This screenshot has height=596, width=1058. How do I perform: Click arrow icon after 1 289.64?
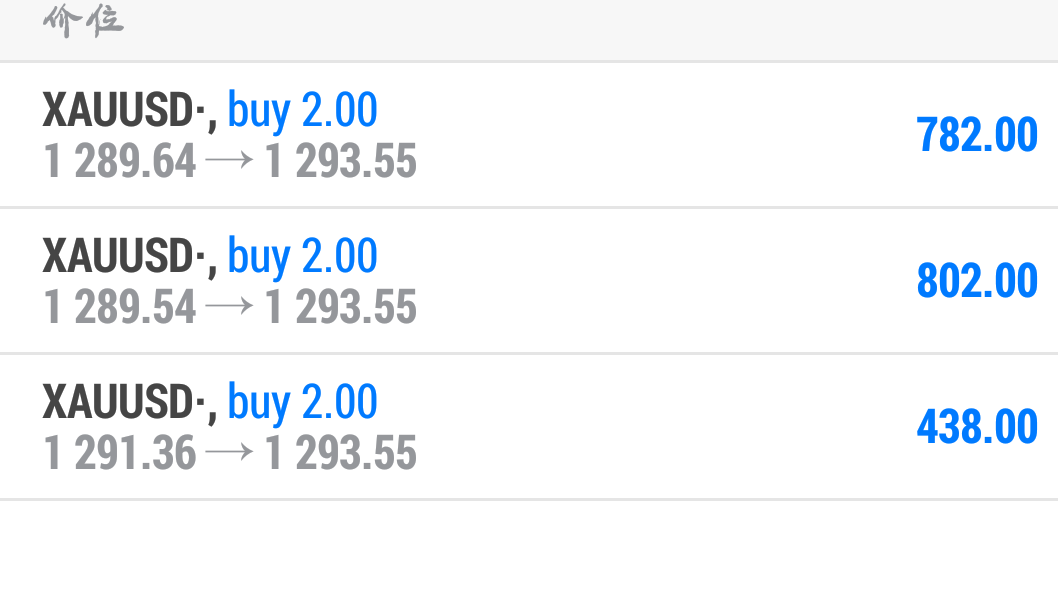pos(229,160)
